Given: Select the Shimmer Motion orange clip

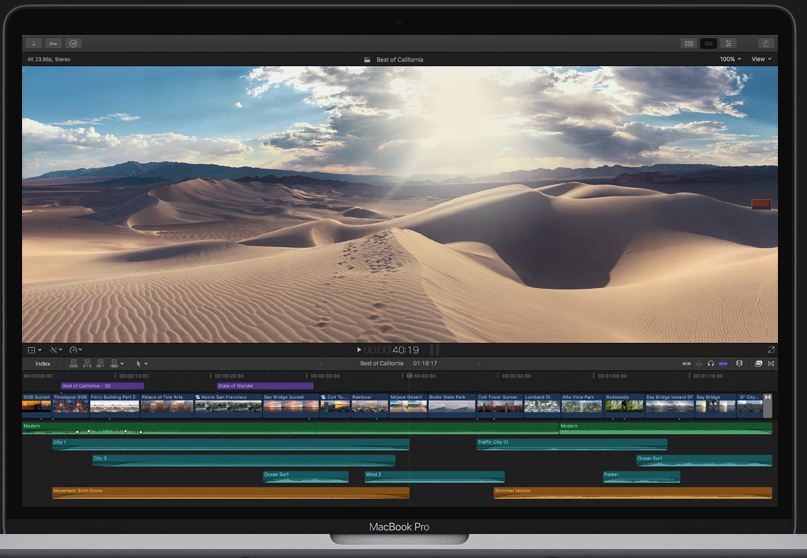Looking at the screenshot, I should (x=633, y=493).
